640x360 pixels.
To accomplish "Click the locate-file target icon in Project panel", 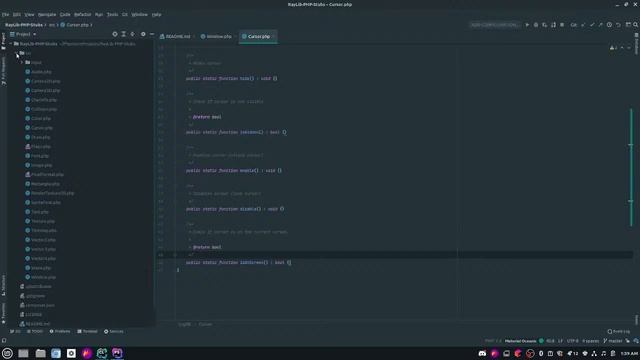I will [x=115, y=34].
